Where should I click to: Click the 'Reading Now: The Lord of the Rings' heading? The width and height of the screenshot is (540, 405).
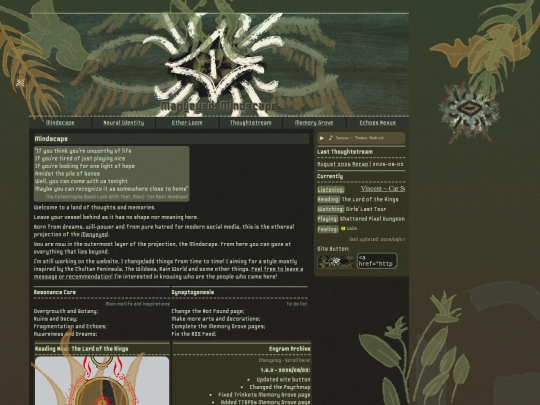(82, 349)
